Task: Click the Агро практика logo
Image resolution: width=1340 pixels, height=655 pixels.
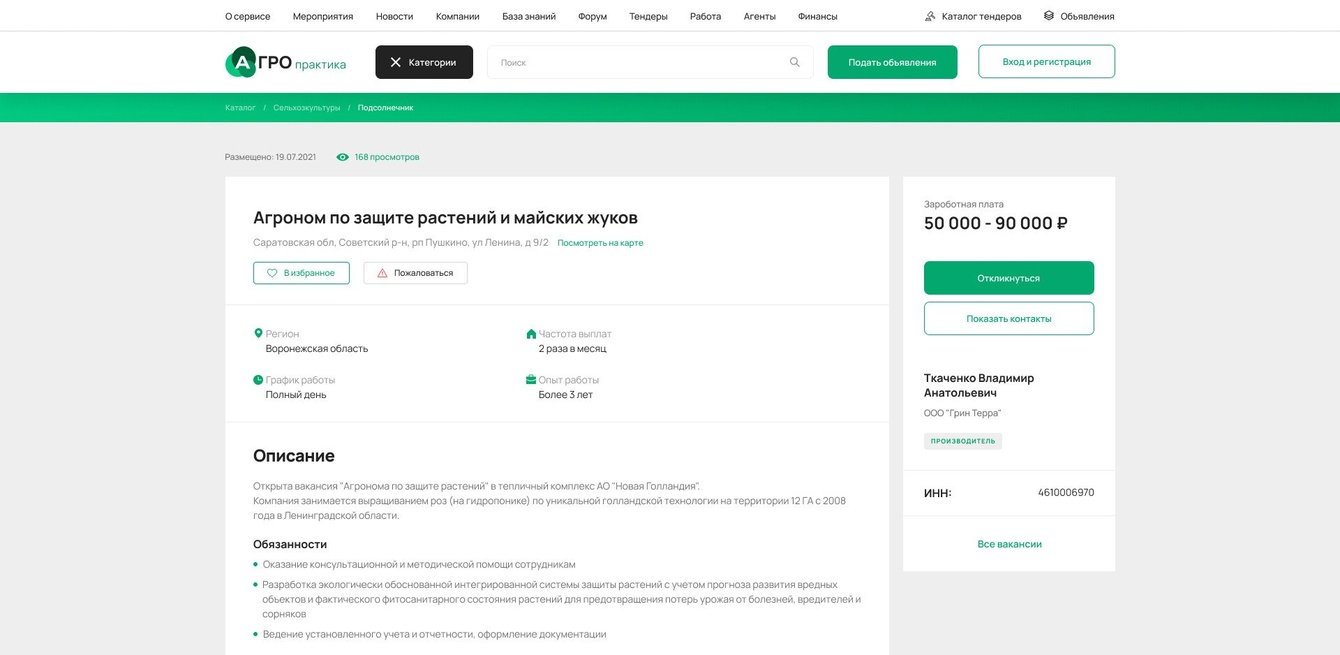Action: (286, 62)
